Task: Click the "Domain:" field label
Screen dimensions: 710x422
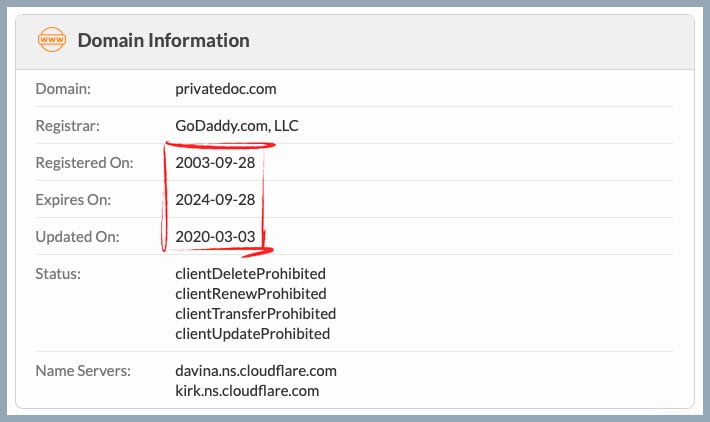Action: 63,89
